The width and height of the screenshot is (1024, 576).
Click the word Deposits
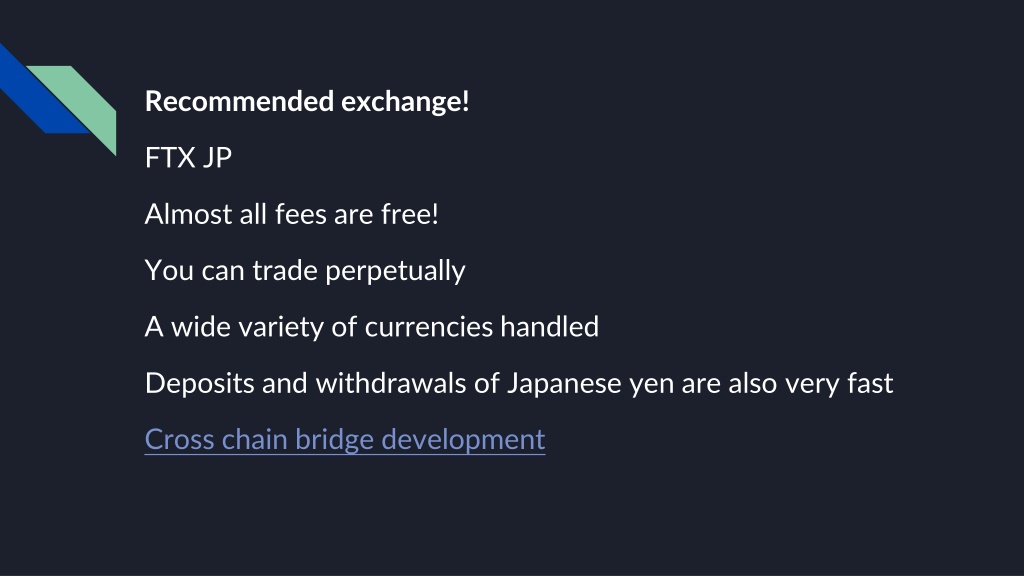click(199, 383)
